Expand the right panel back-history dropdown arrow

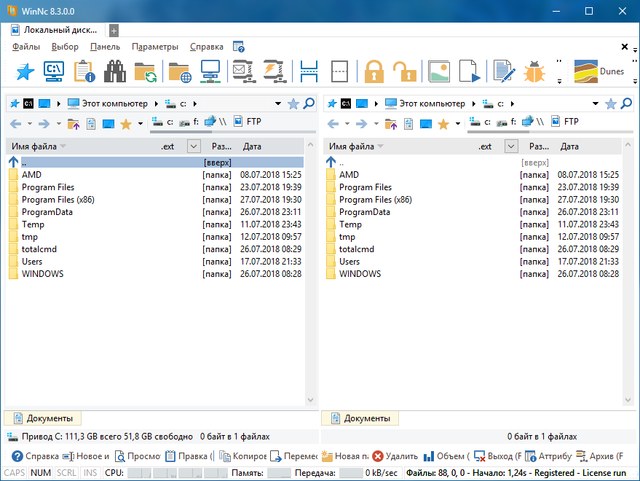[345, 124]
